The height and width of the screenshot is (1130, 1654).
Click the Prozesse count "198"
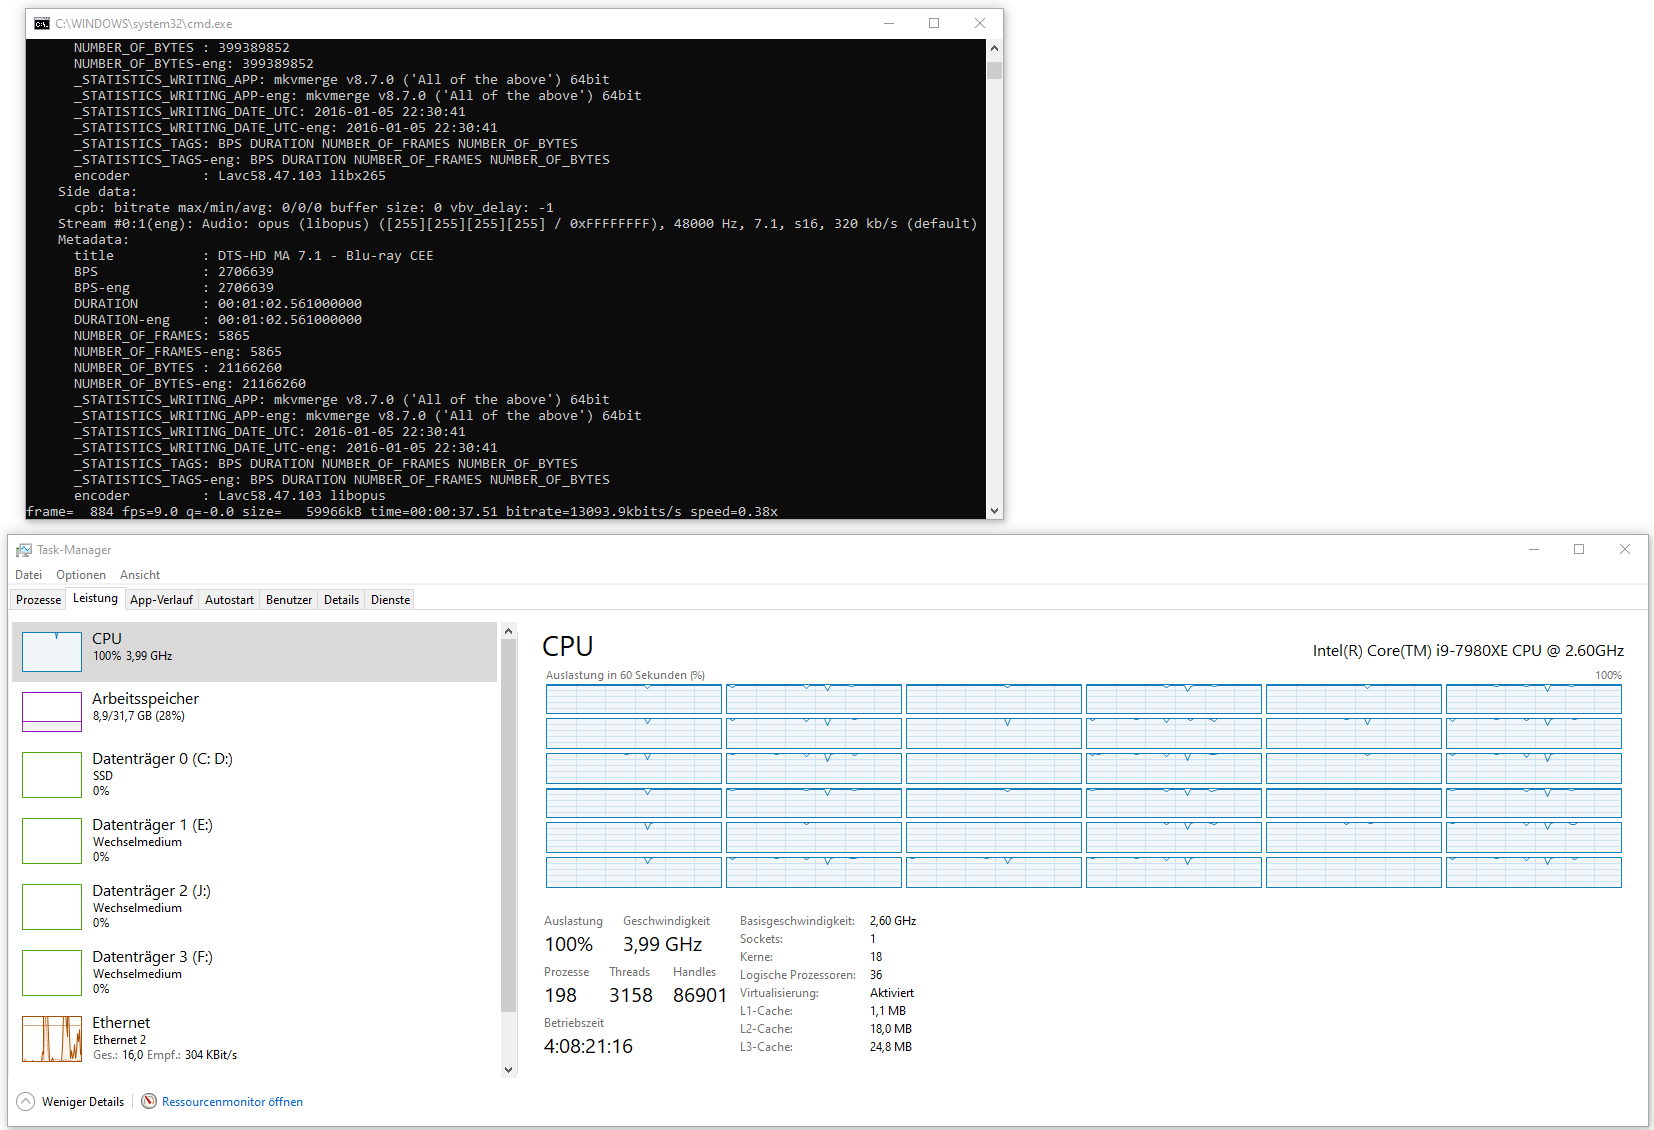click(x=561, y=996)
